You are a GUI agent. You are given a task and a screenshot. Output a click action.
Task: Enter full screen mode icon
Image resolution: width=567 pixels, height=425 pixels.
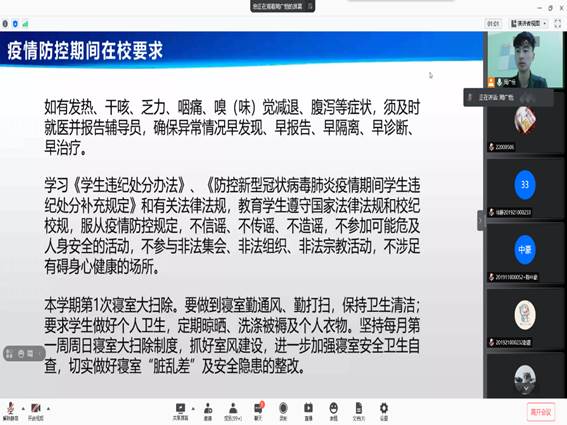pyautogui.click(x=558, y=24)
